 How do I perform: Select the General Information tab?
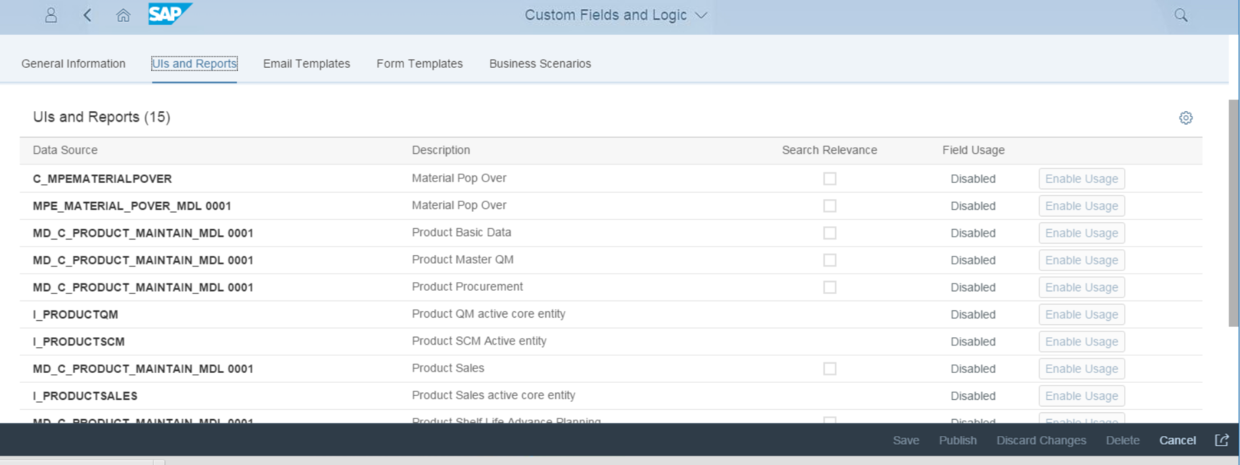(73, 64)
